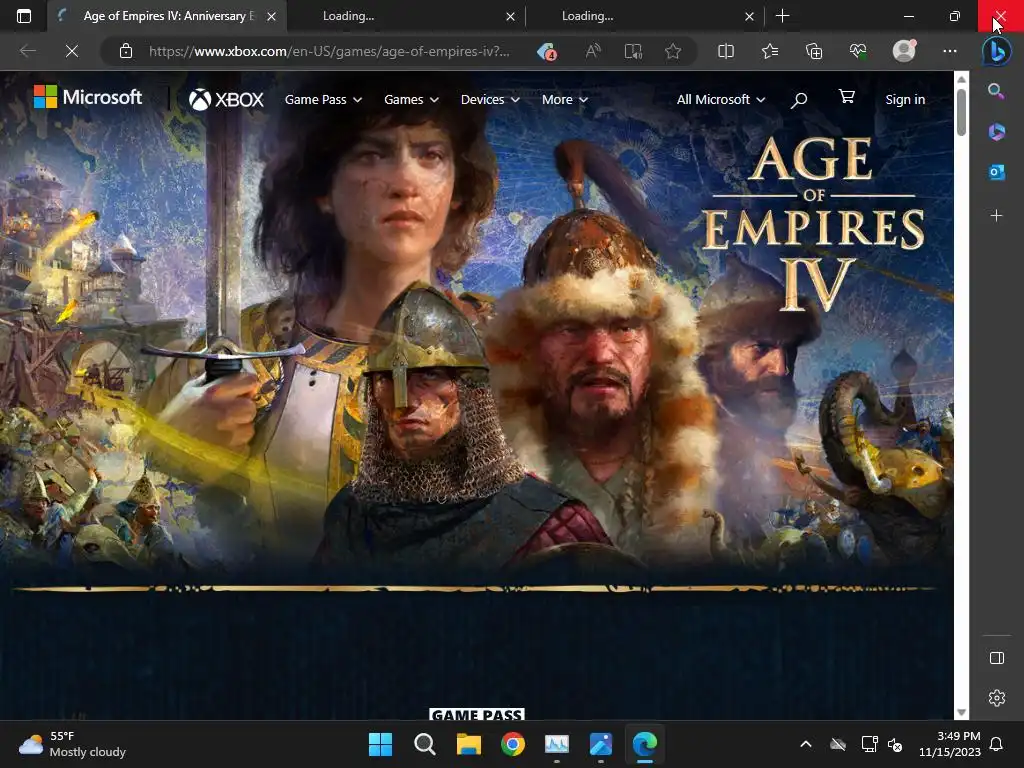Open Bing Copilot sidebar
The image size is (1024, 768).
(x=997, y=52)
